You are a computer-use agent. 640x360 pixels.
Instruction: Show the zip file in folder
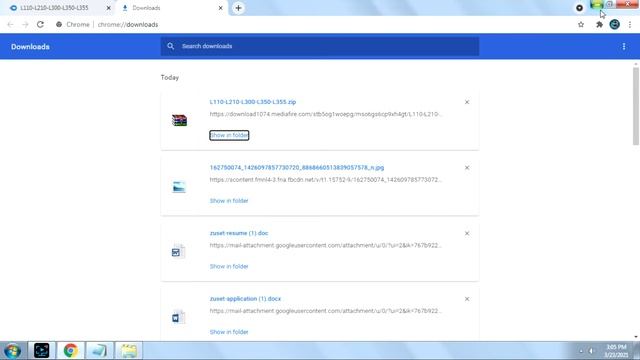tap(229, 135)
